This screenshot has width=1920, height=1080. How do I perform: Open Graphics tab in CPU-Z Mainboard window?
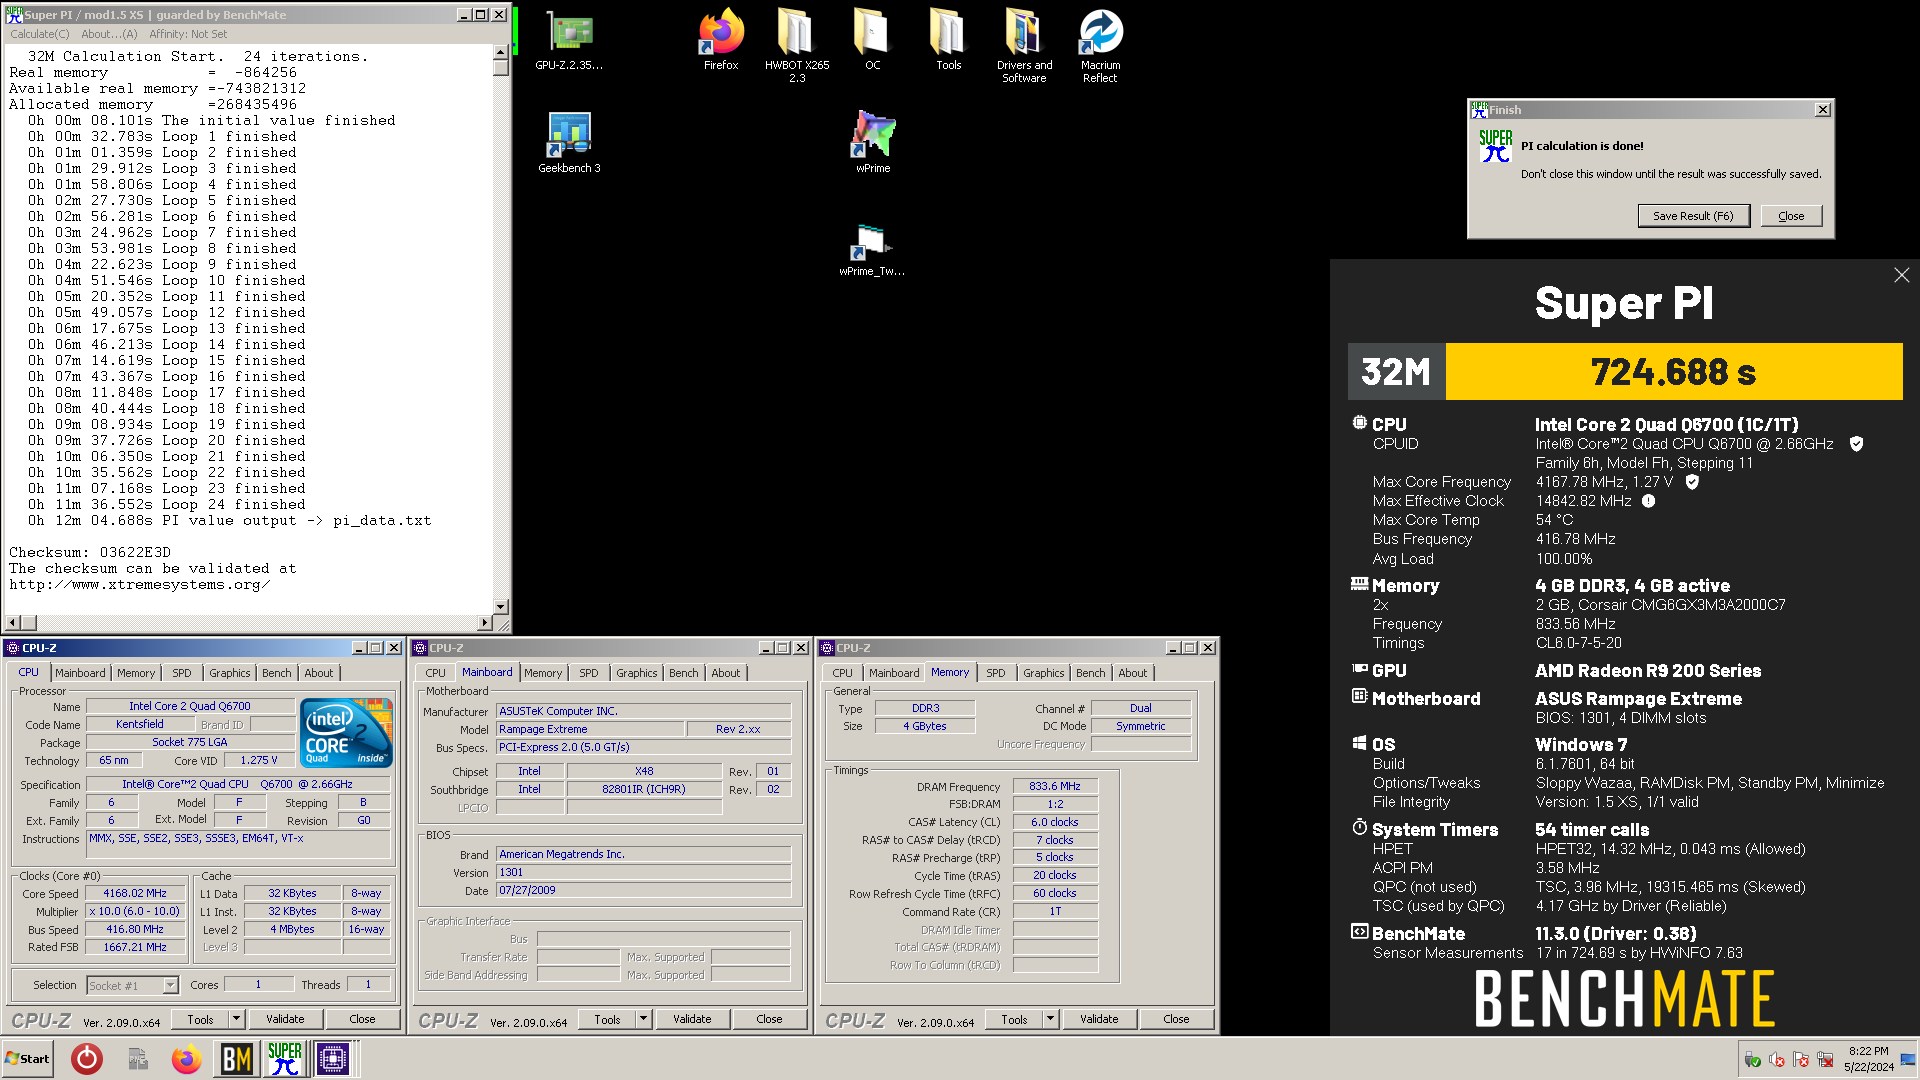[x=637, y=673]
